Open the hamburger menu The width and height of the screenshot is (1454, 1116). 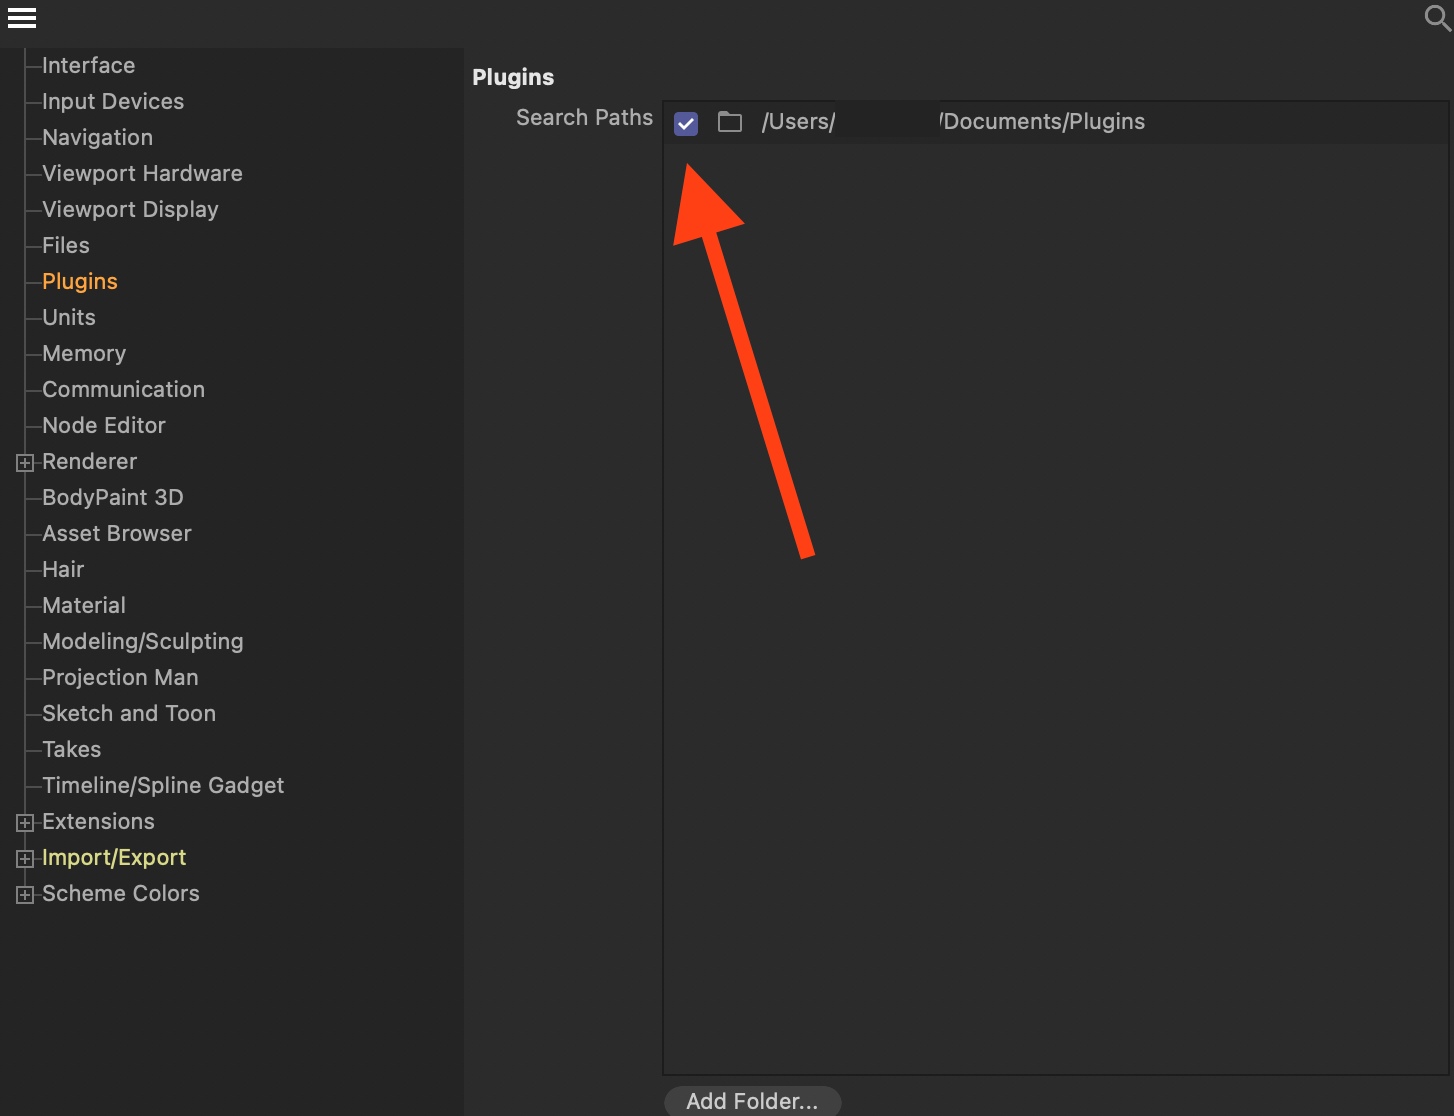pos(22,17)
